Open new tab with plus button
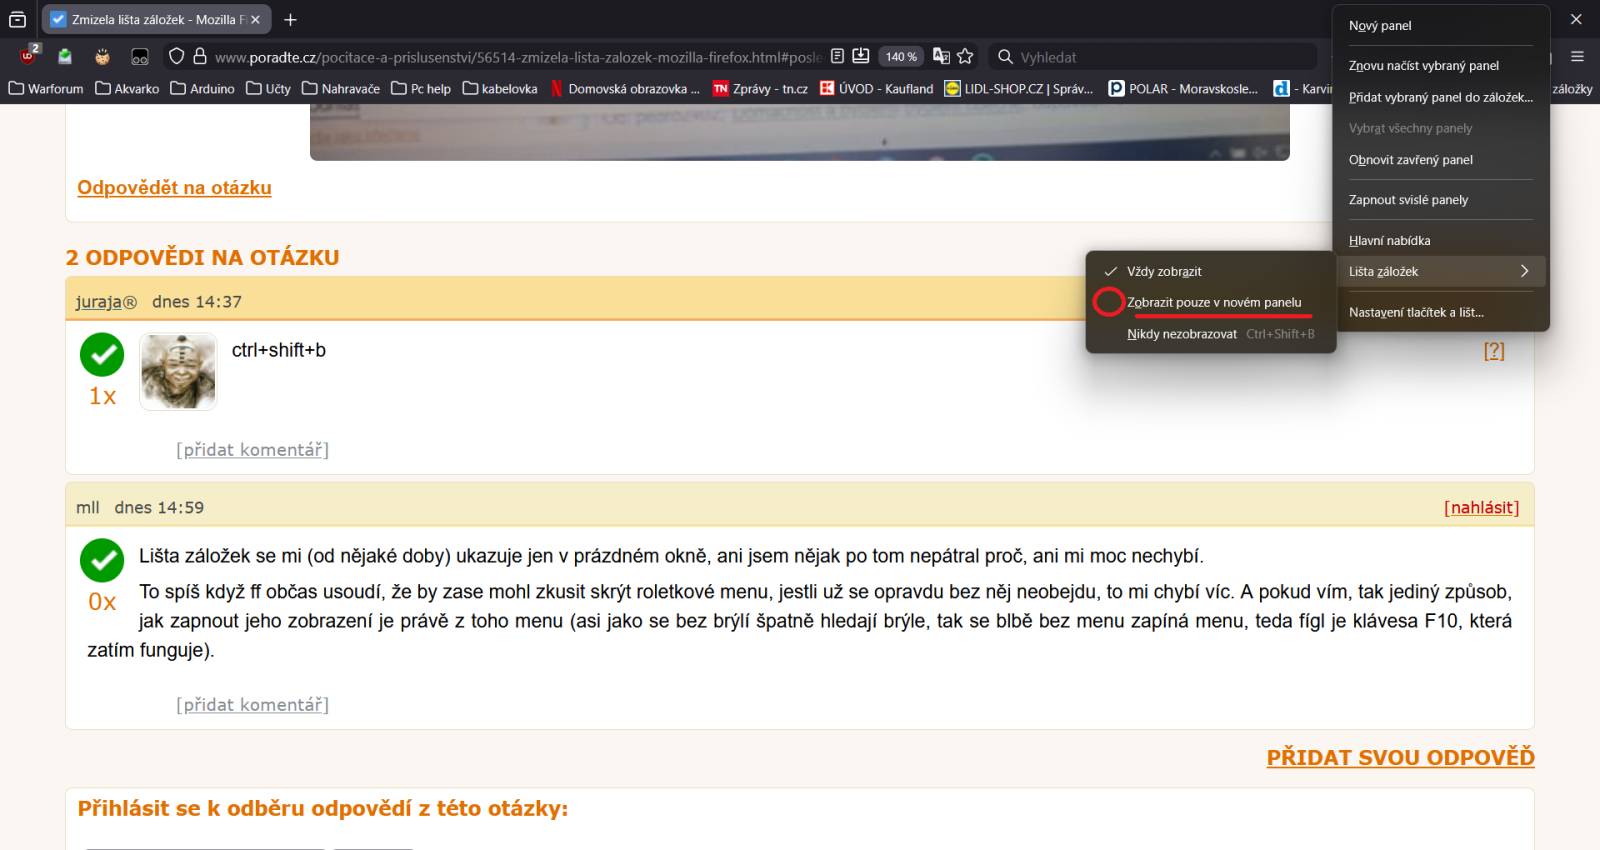Screen dimensions: 1600x850 pos(290,19)
